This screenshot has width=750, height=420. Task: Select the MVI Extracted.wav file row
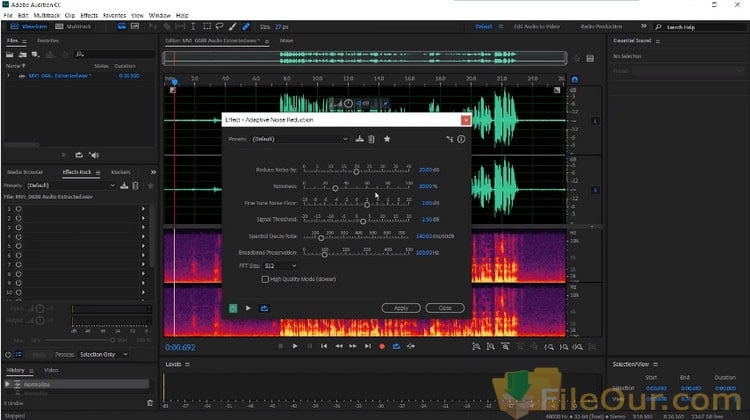point(79,76)
